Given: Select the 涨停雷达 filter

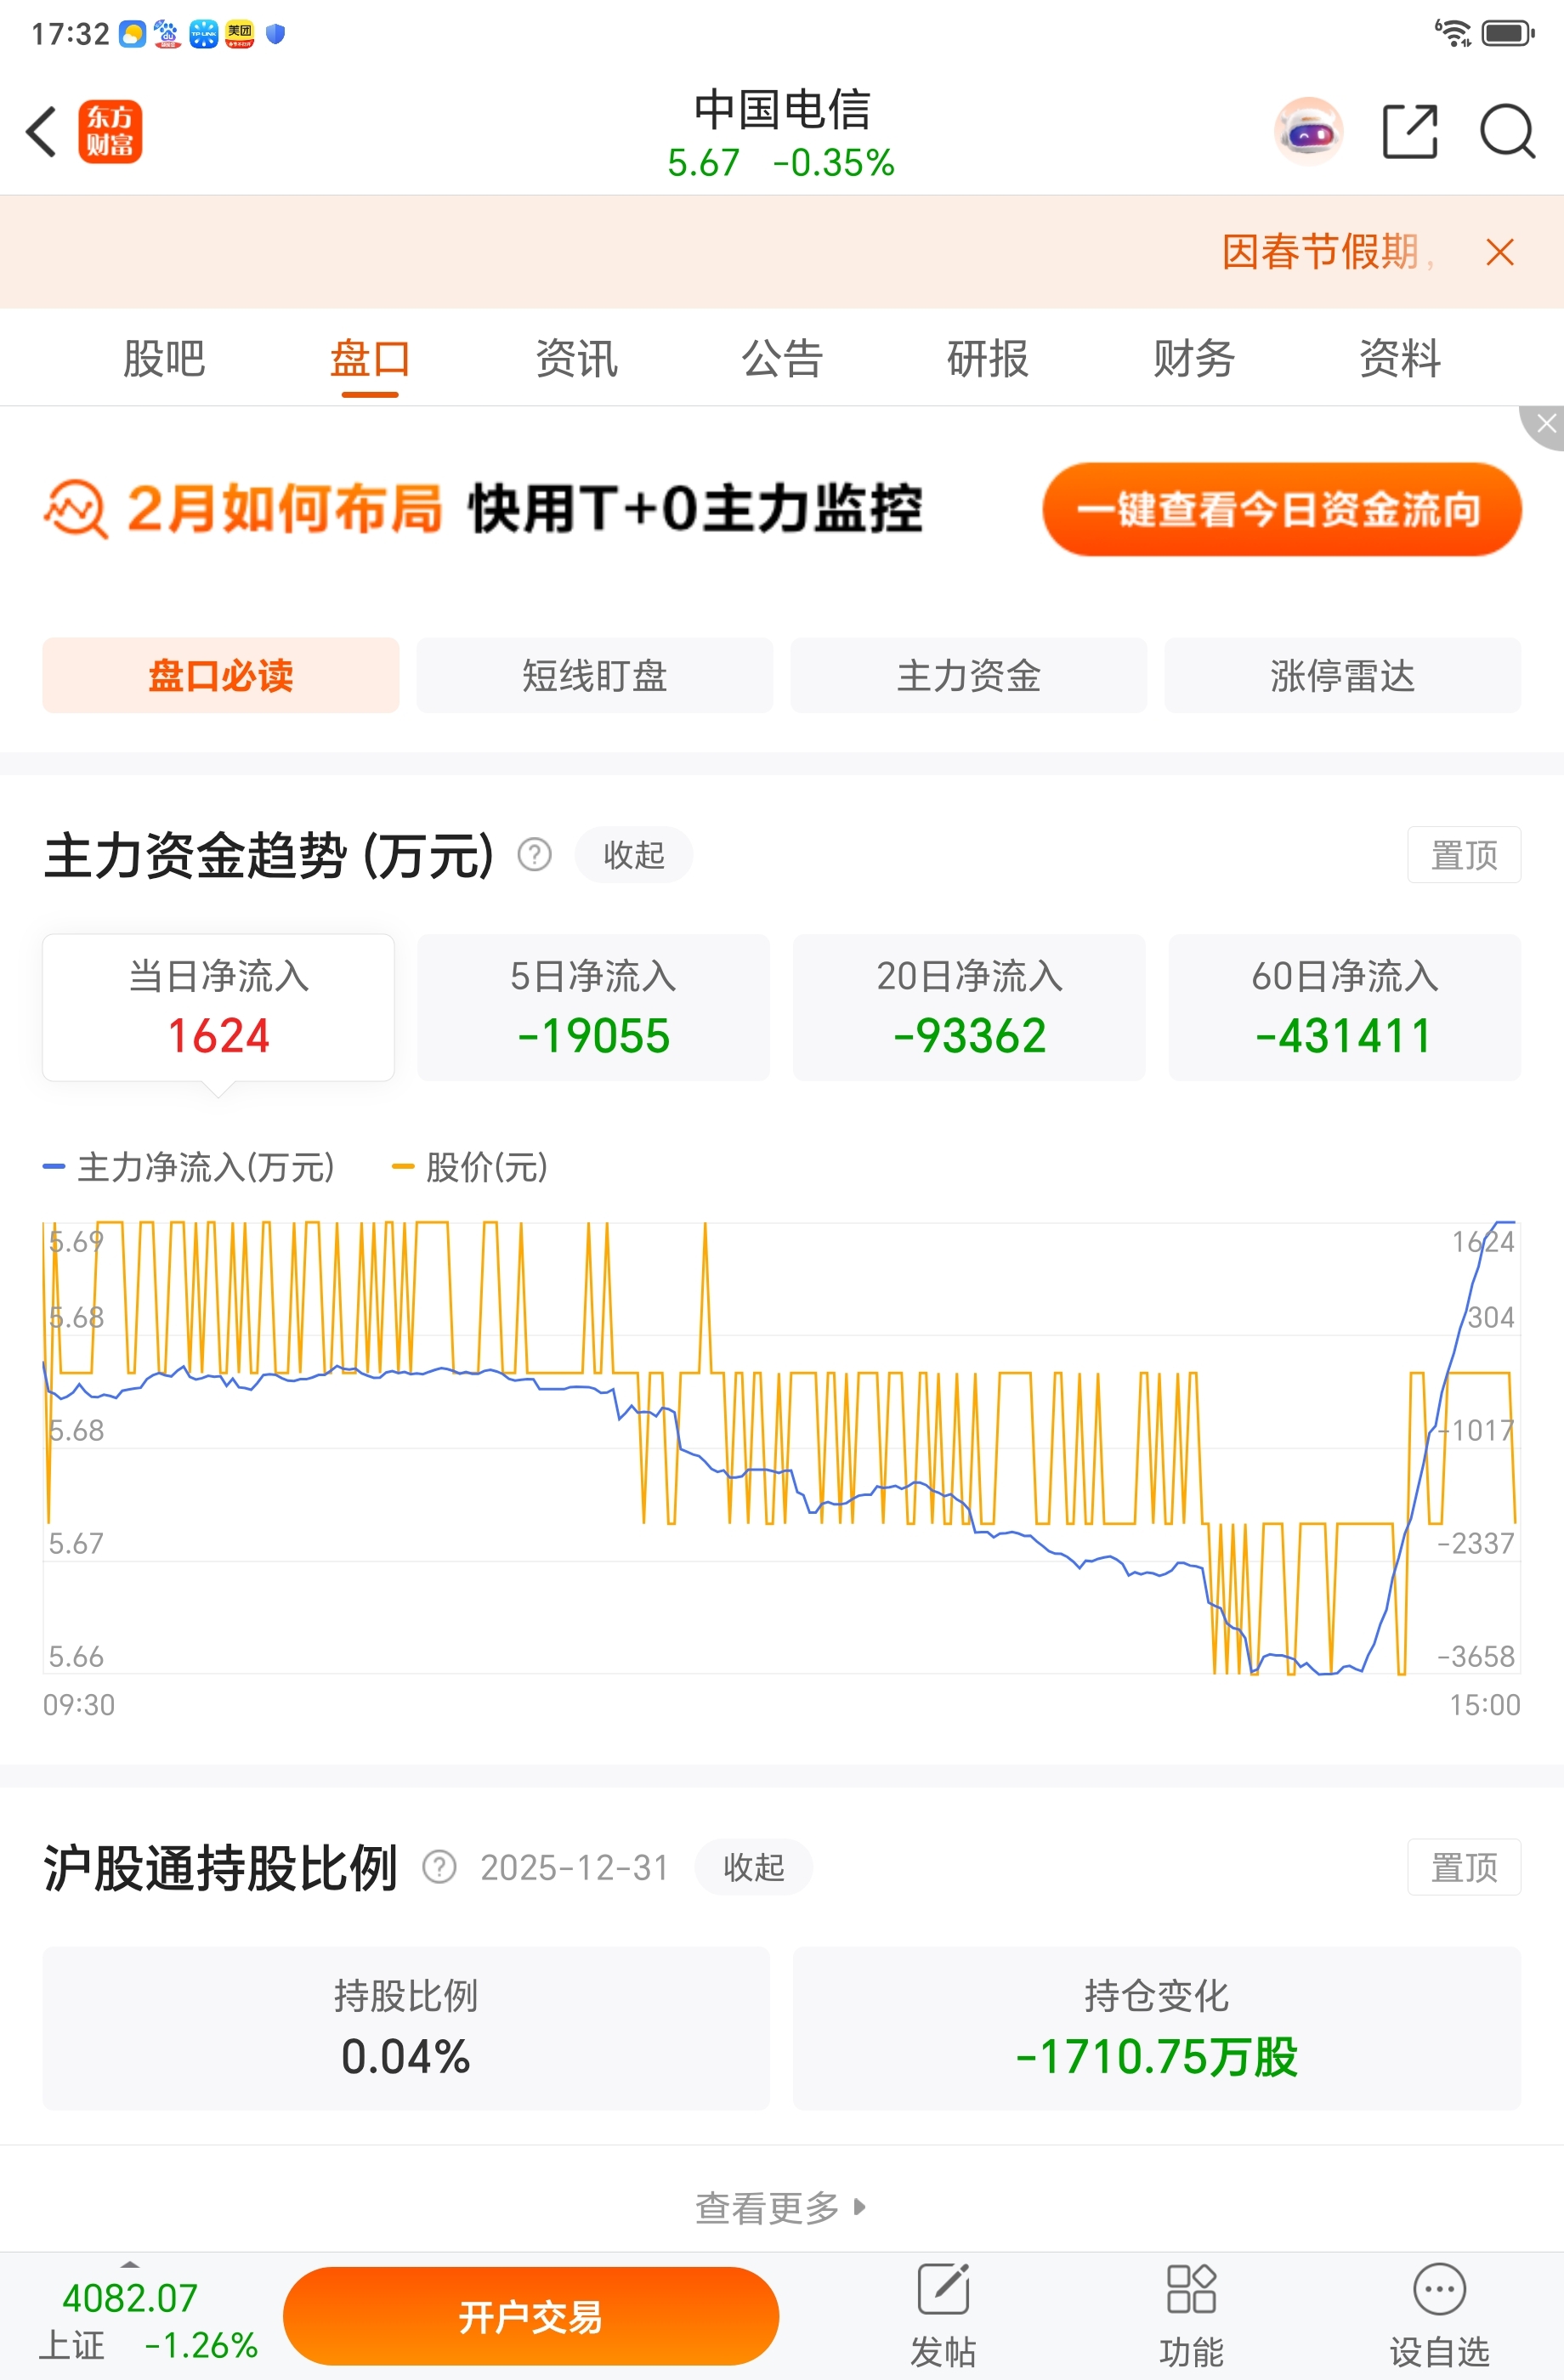Looking at the screenshot, I should click(x=1343, y=675).
